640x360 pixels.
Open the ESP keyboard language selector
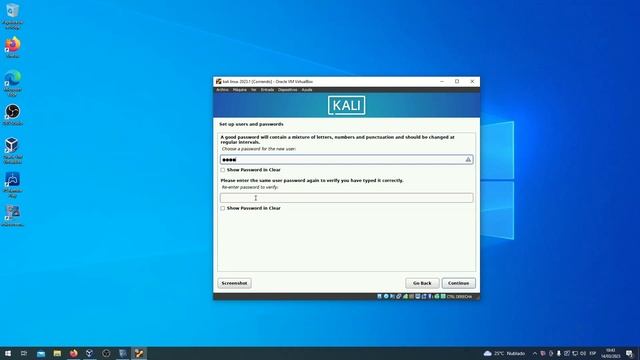tap(593, 353)
